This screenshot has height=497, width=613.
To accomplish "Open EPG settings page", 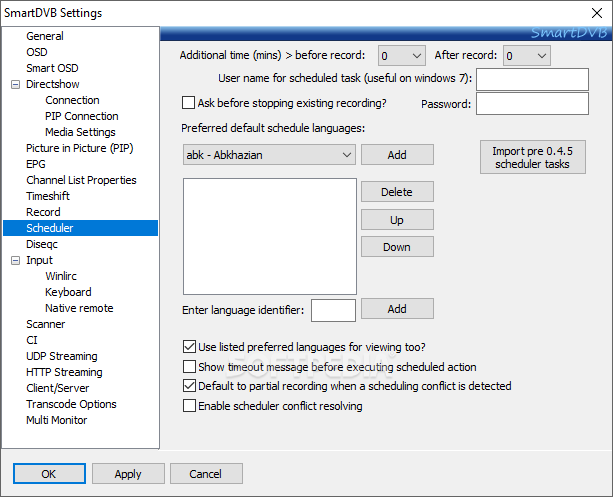I will point(36,164).
